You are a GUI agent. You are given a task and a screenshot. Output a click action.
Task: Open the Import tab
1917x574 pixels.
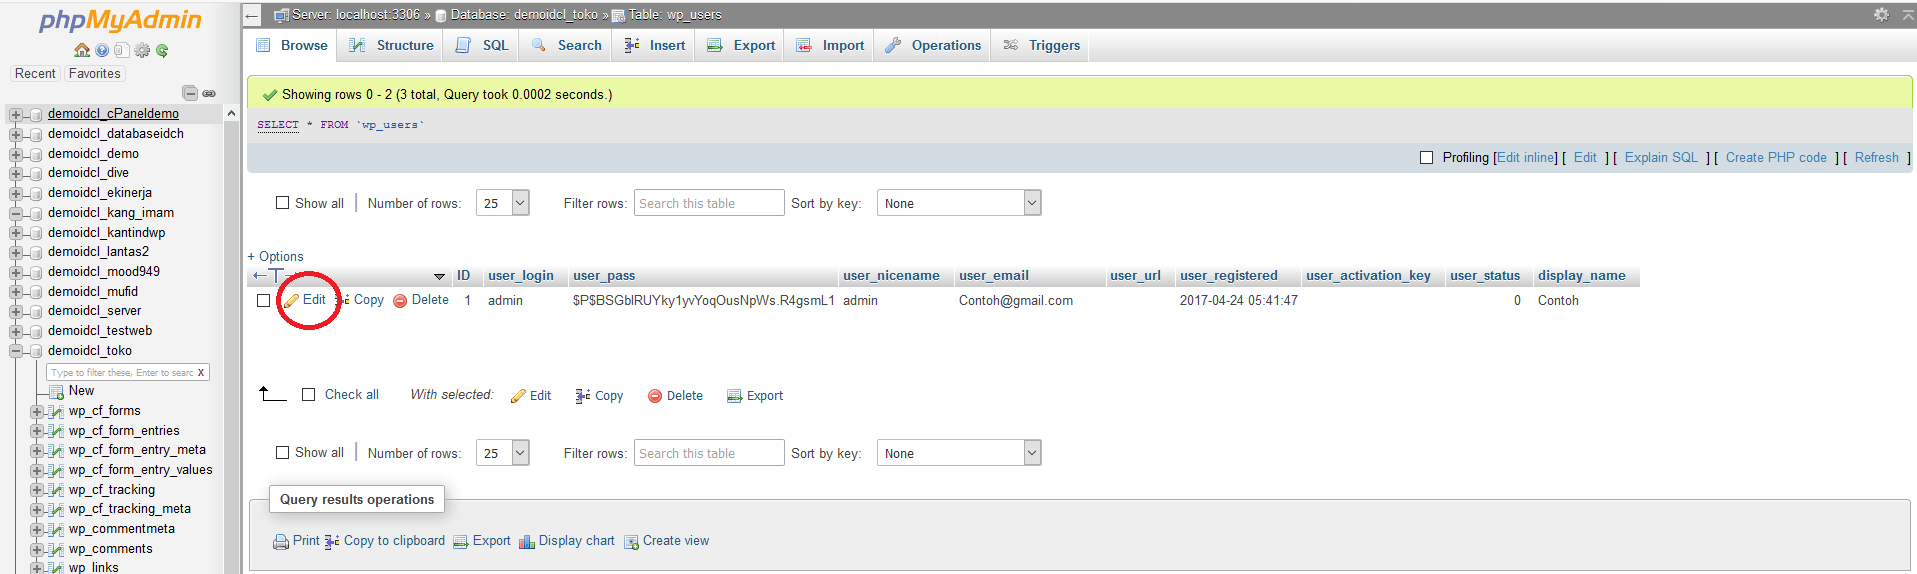(x=830, y=45)
